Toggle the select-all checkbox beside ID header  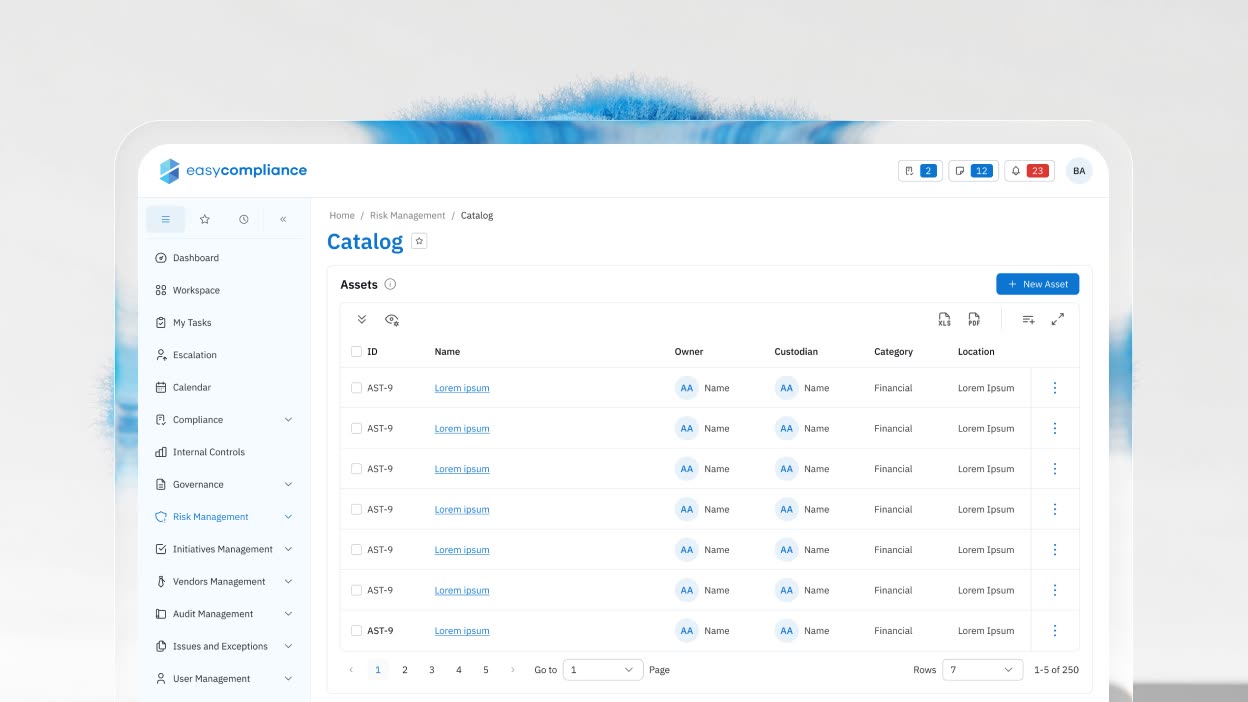pos(356,352)
